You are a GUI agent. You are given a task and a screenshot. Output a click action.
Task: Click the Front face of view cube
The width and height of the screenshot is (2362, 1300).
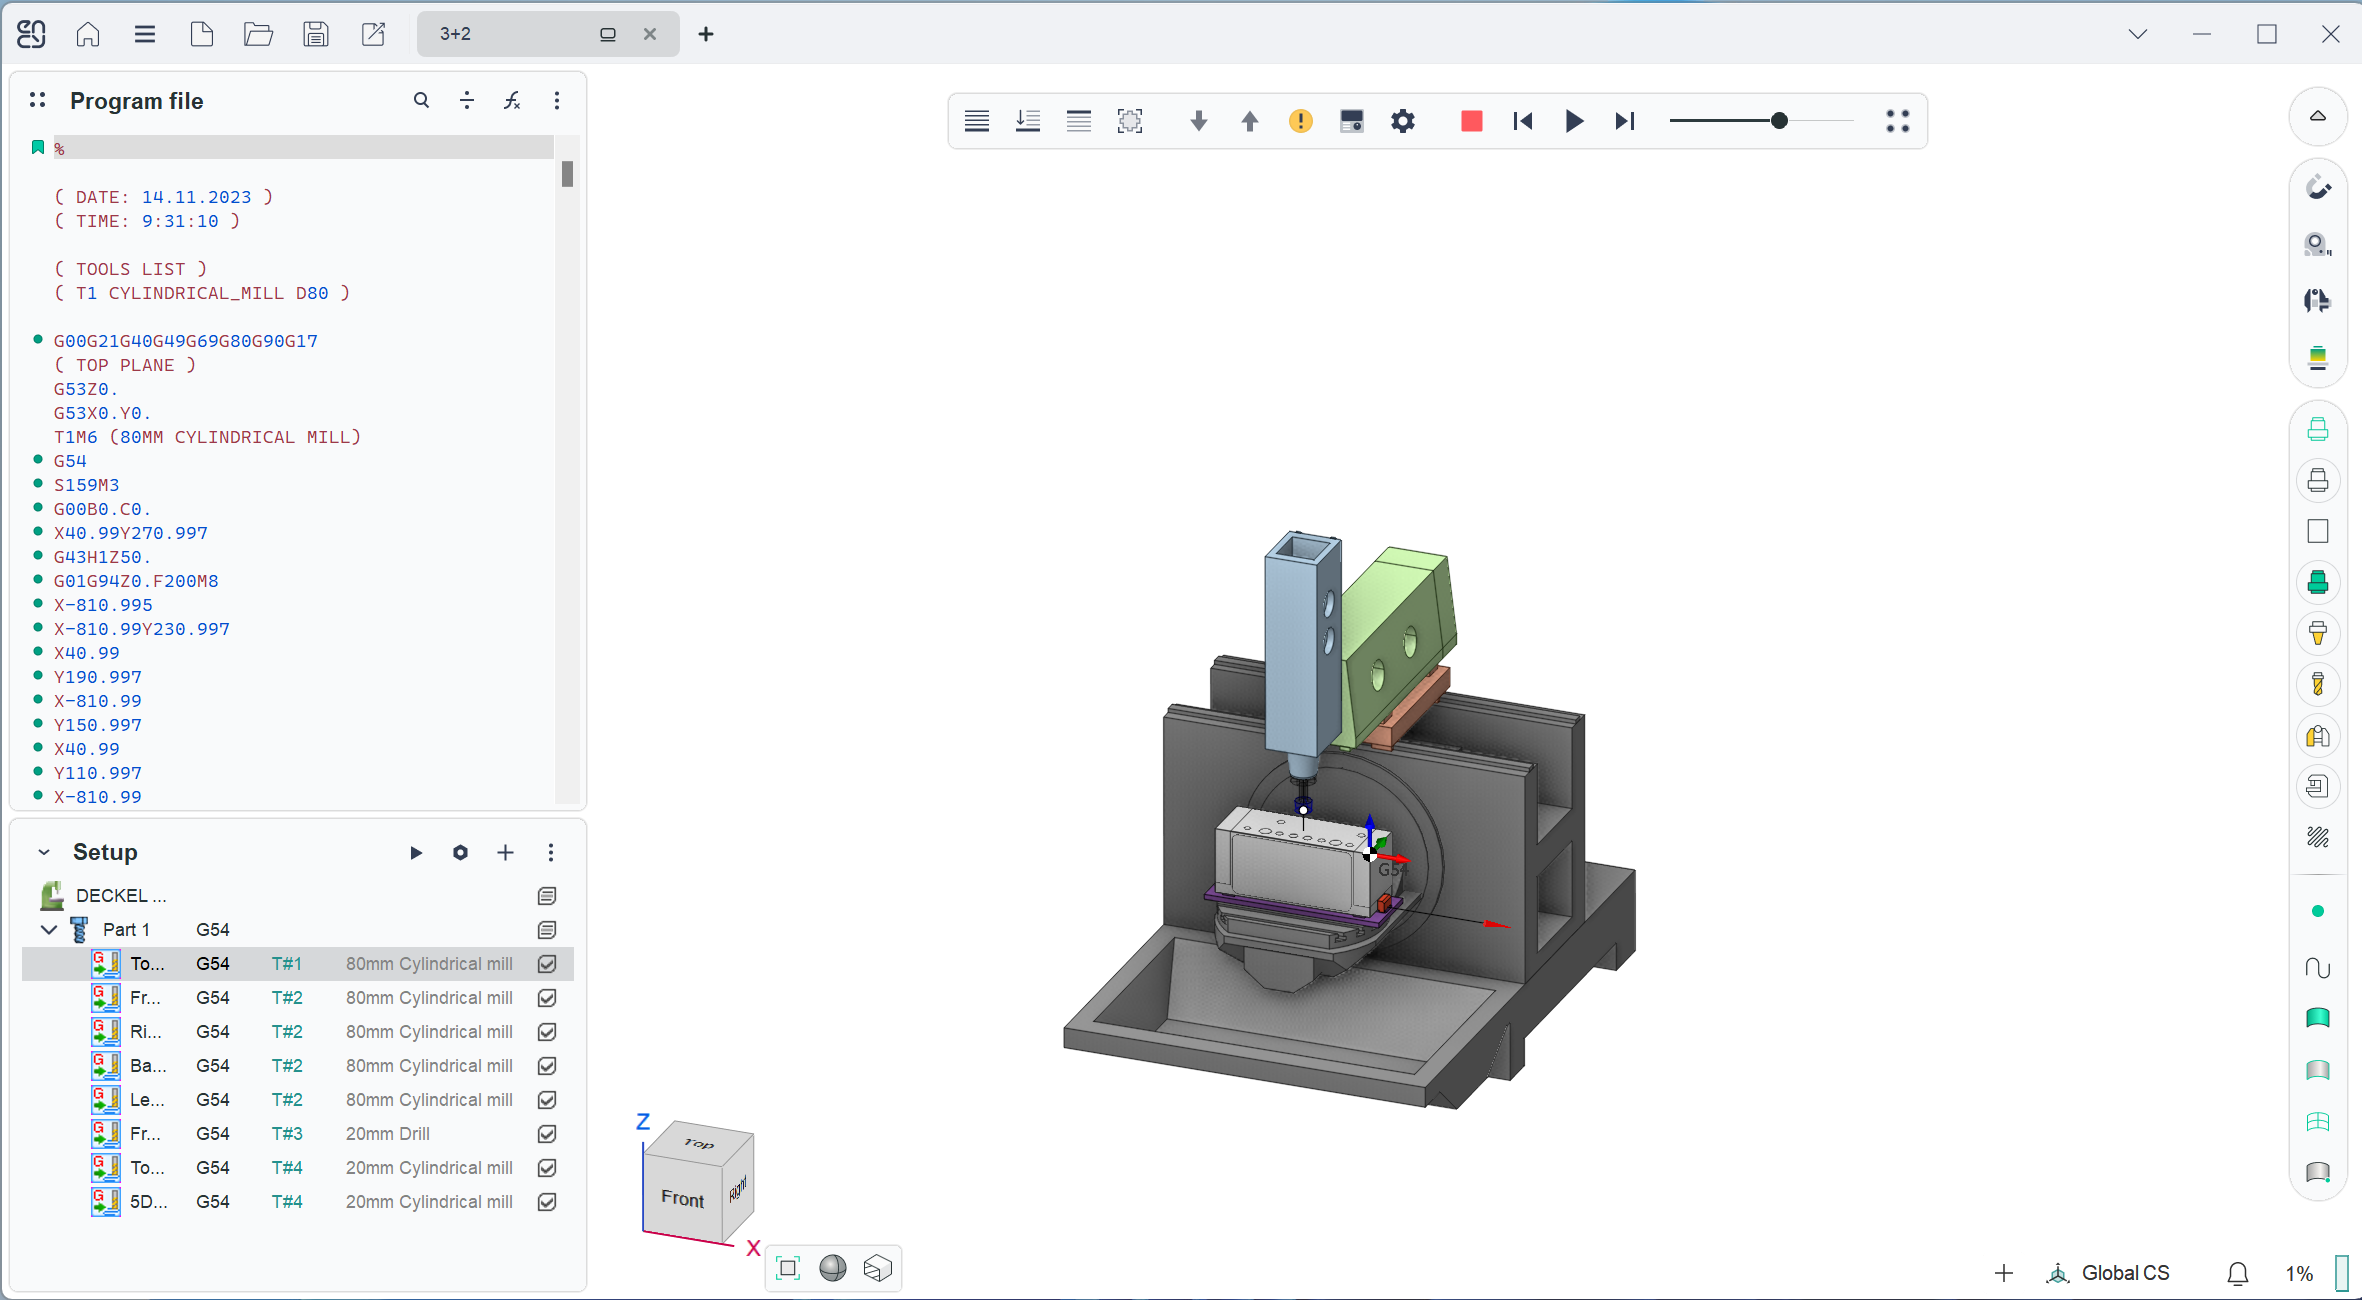[x=682, y=1198]
